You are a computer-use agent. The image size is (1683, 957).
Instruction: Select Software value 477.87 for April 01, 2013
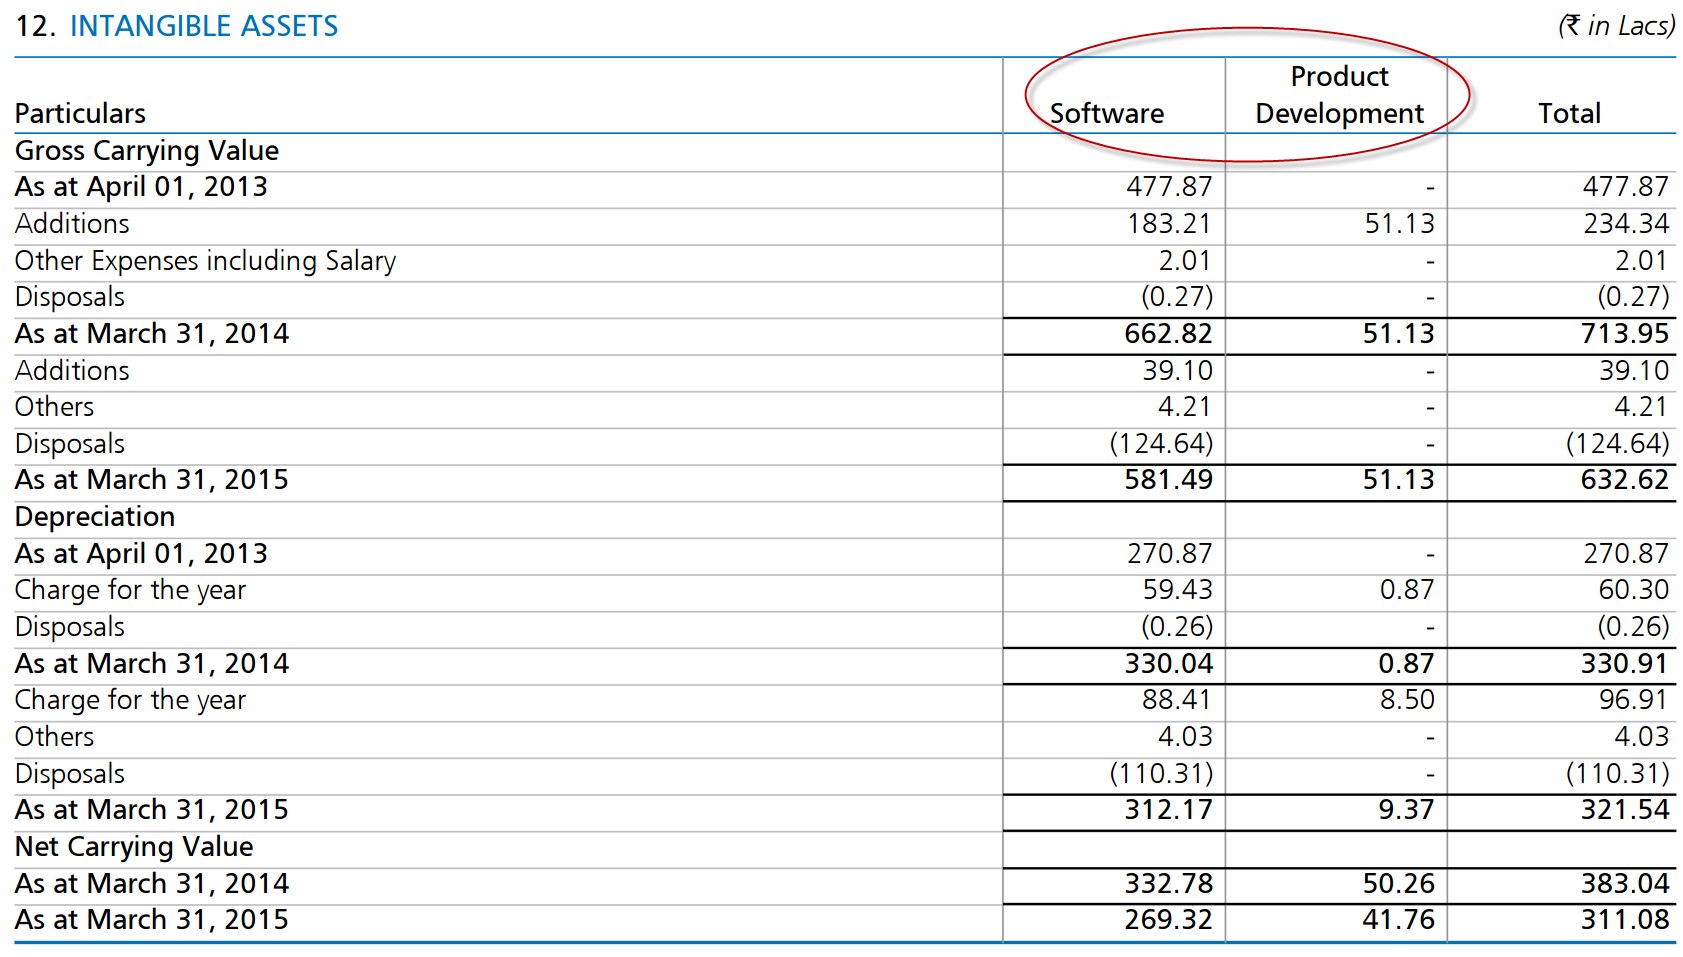[1169, 187]
